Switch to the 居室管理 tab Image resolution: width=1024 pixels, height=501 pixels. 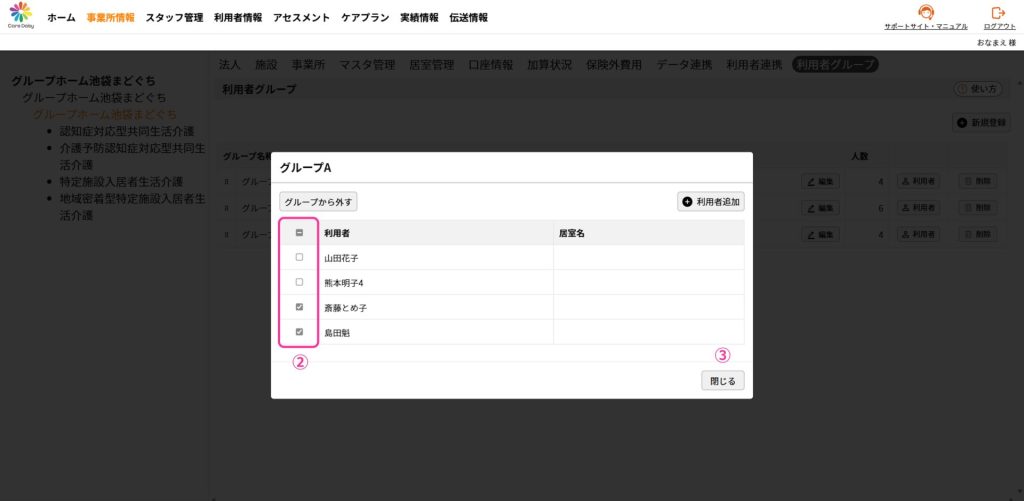tap(431, 65)
